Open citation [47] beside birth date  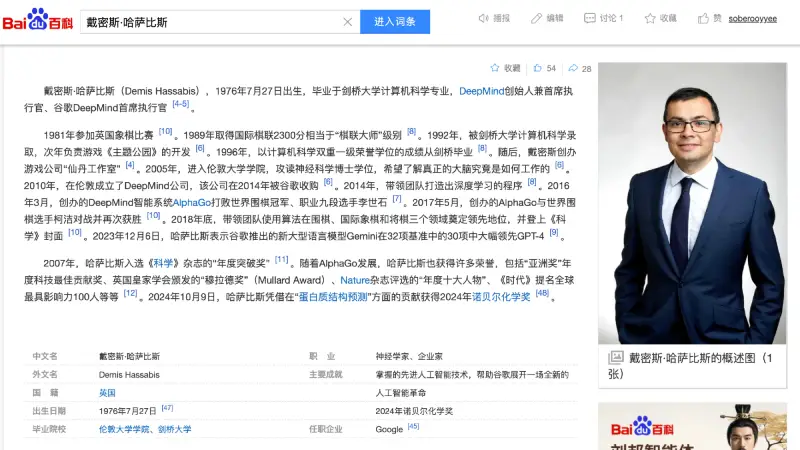(x=167, y=408)
